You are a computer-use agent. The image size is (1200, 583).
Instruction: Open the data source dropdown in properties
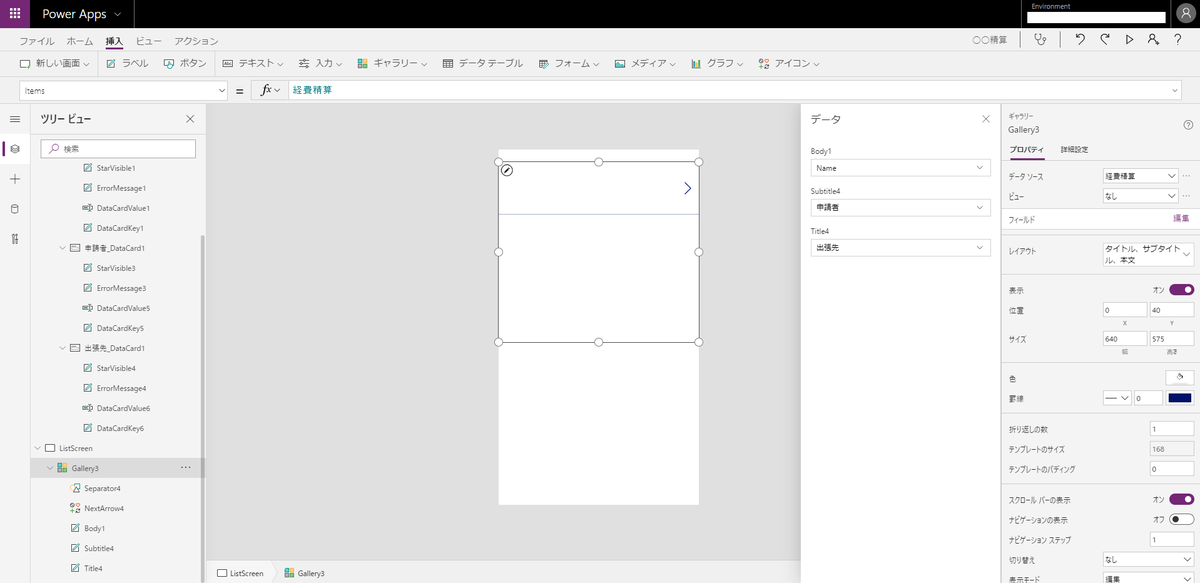coord(1140,176)
